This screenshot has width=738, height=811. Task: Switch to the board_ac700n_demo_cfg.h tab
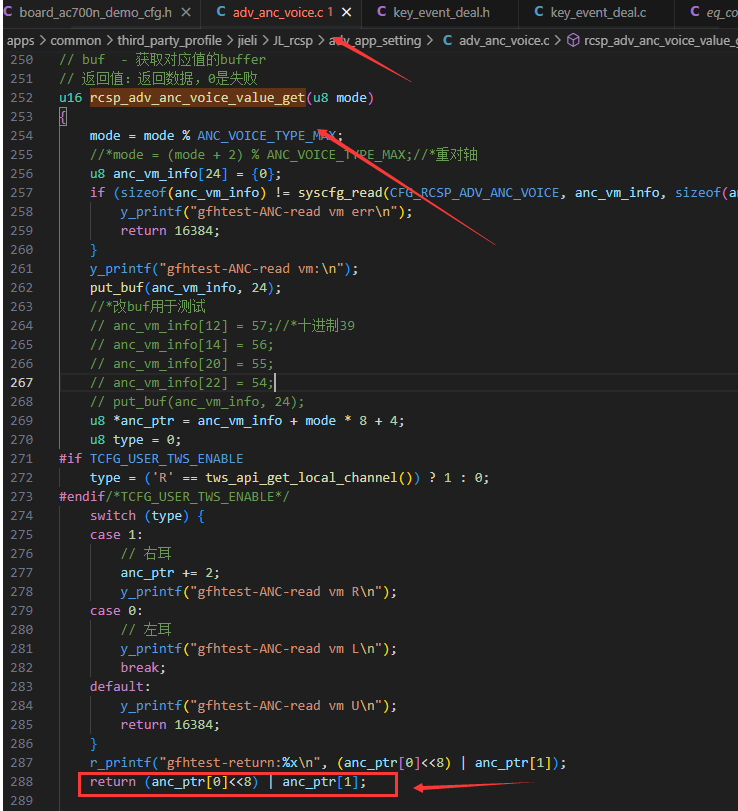pyautogui.click(x=96, y=12)
